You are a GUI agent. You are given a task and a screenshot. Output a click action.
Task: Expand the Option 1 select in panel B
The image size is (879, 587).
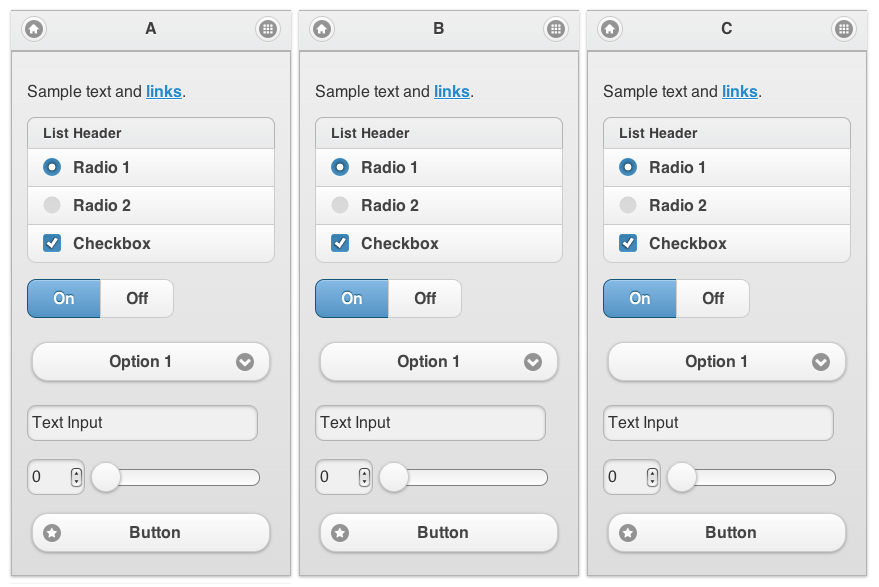point(439,362)
